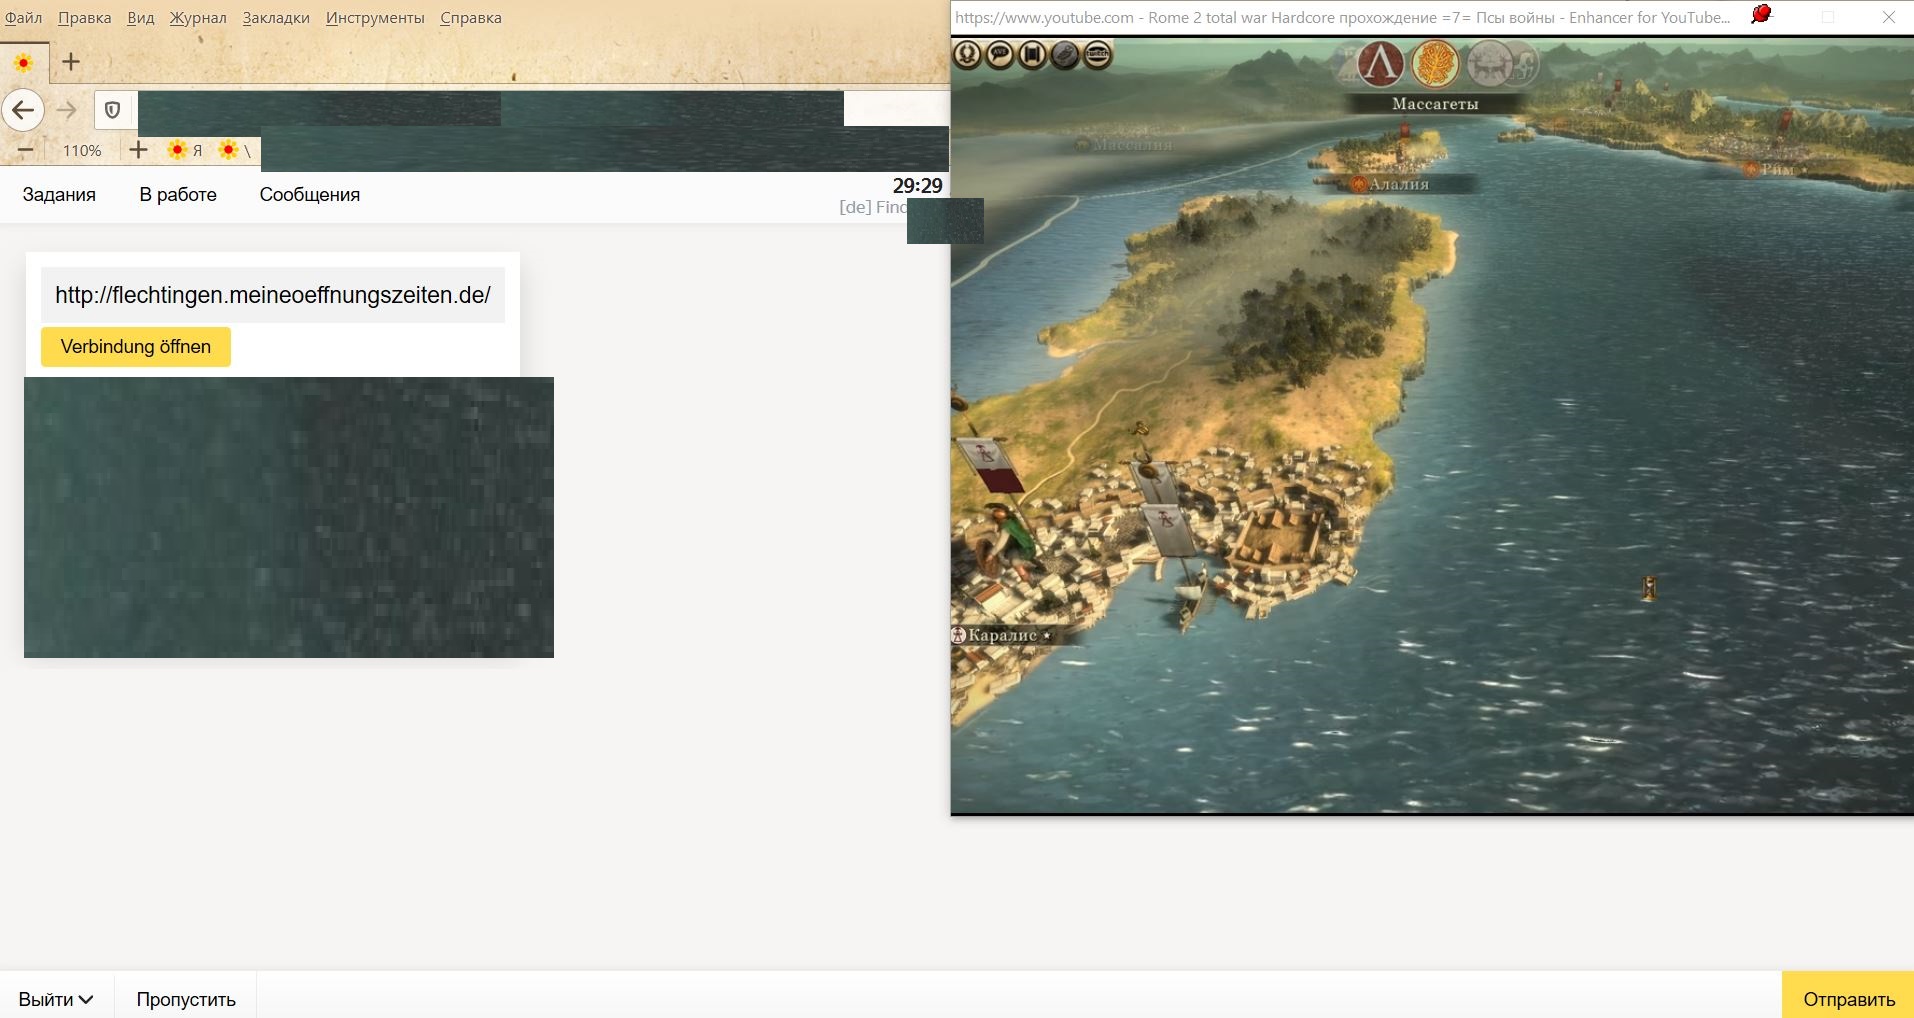The image size is (1914, 1018).
Task: Zoom in the page with plus button
Action: (138, 150)
